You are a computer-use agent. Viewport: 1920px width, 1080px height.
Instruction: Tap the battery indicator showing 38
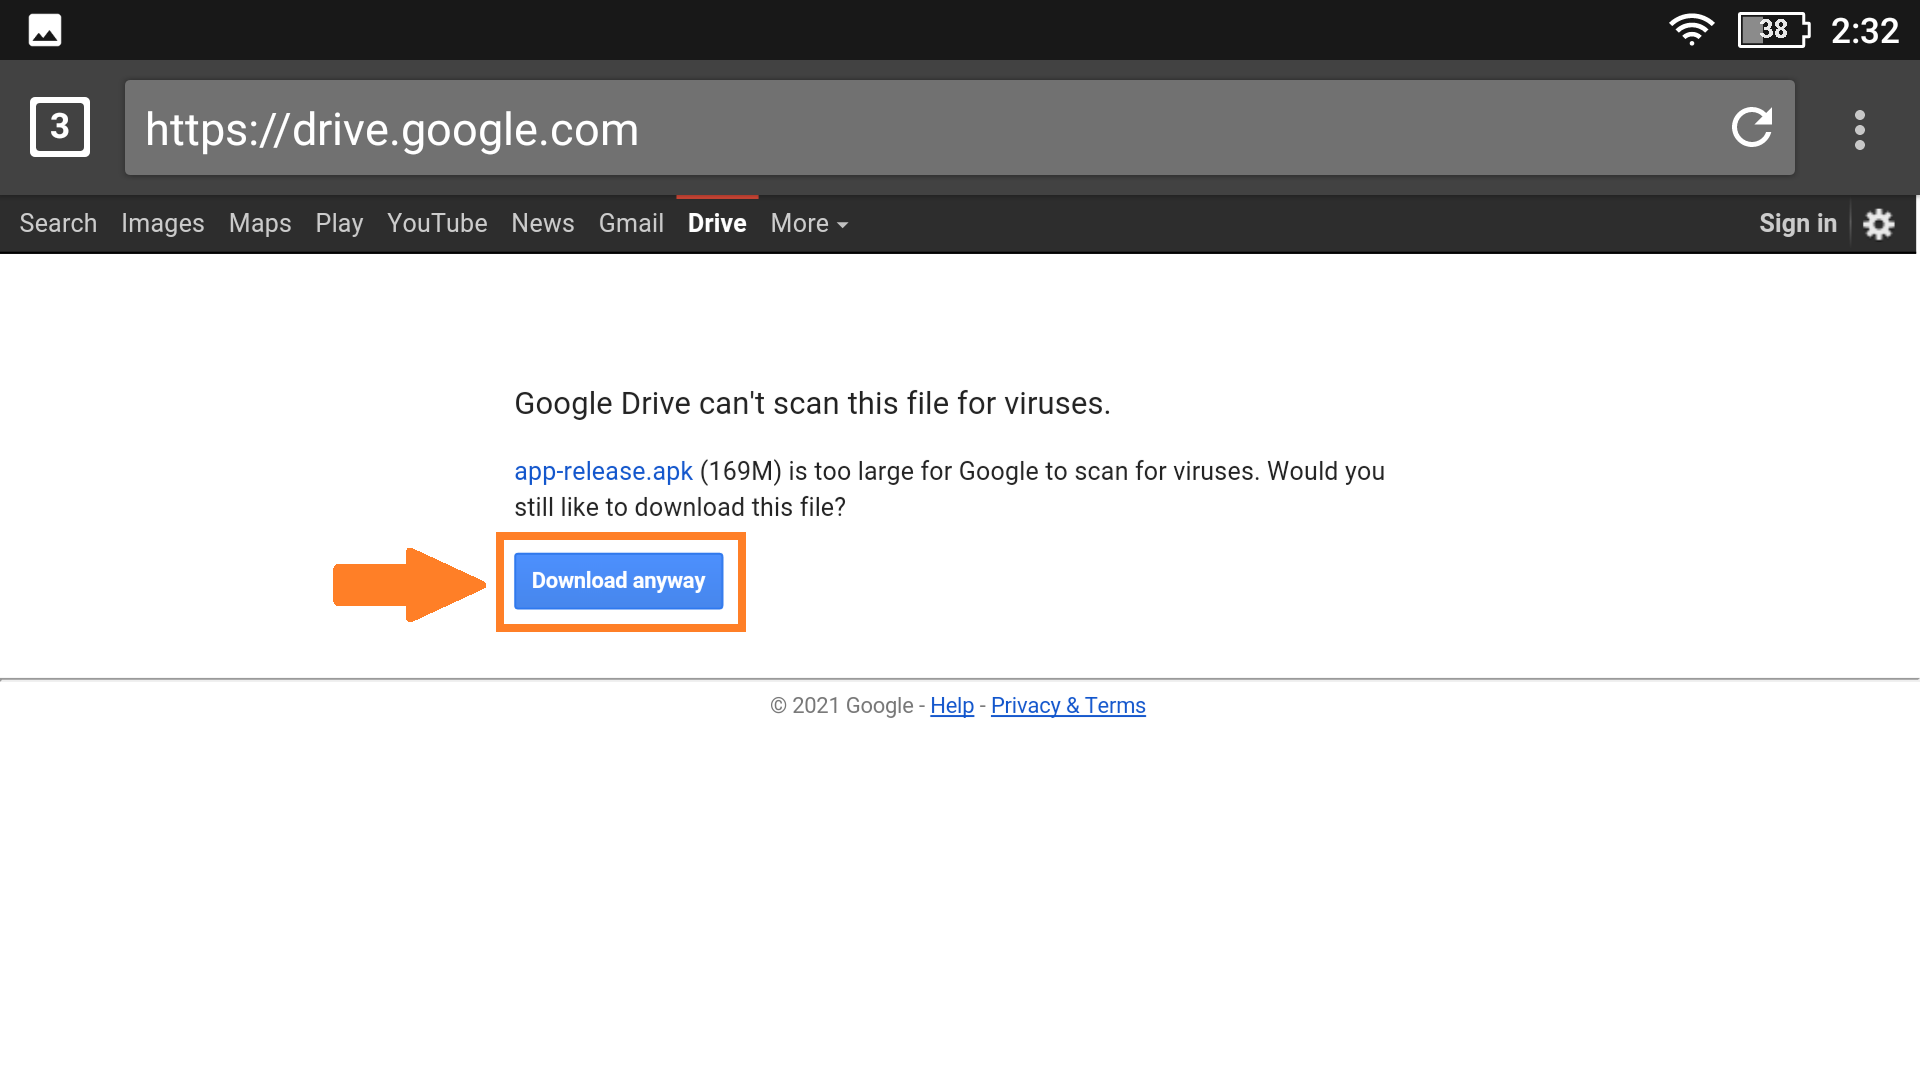point(1774,30)
